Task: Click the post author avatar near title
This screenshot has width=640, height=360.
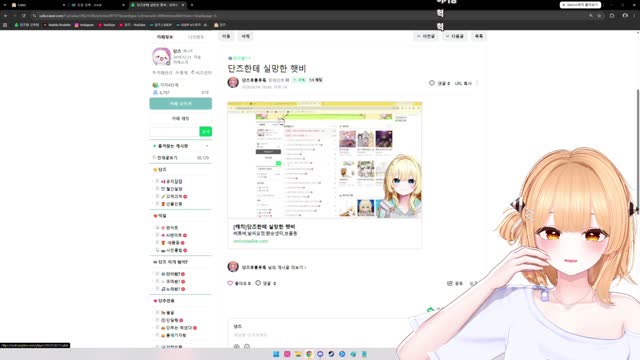Action: tap(233, 82)
